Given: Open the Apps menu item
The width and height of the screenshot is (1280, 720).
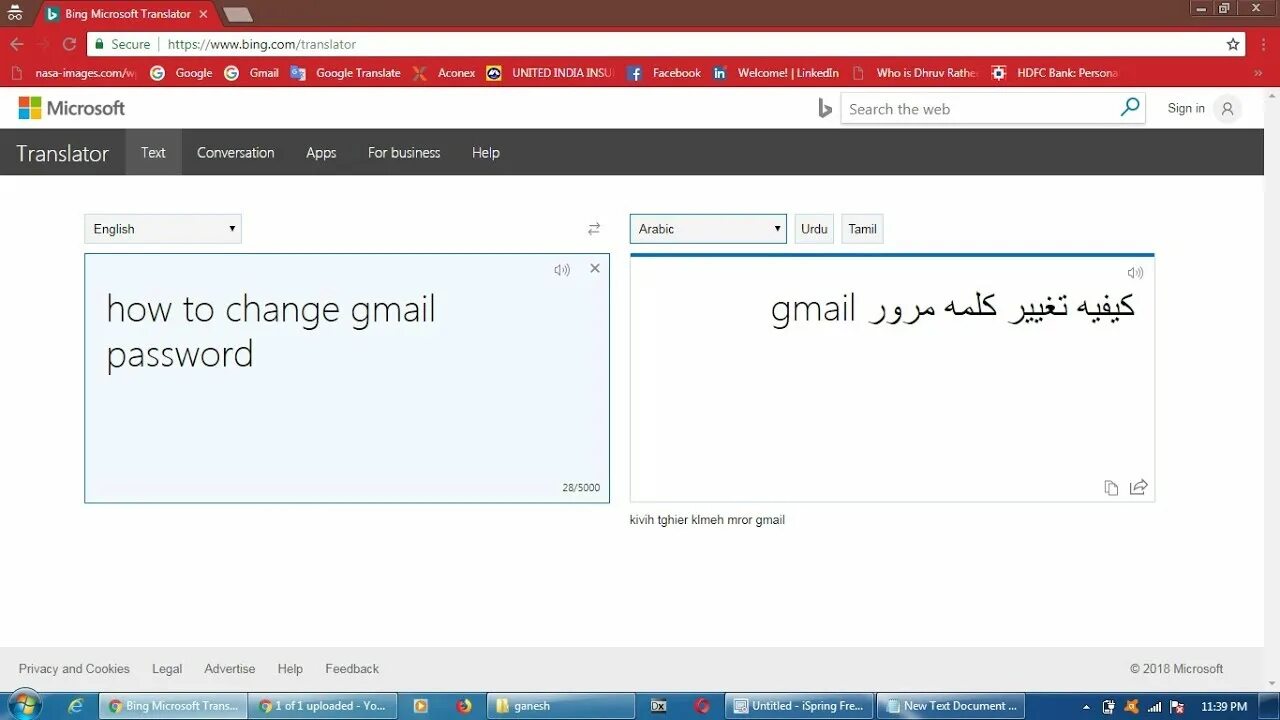Looking at the screenshot, I should point(321,152).
